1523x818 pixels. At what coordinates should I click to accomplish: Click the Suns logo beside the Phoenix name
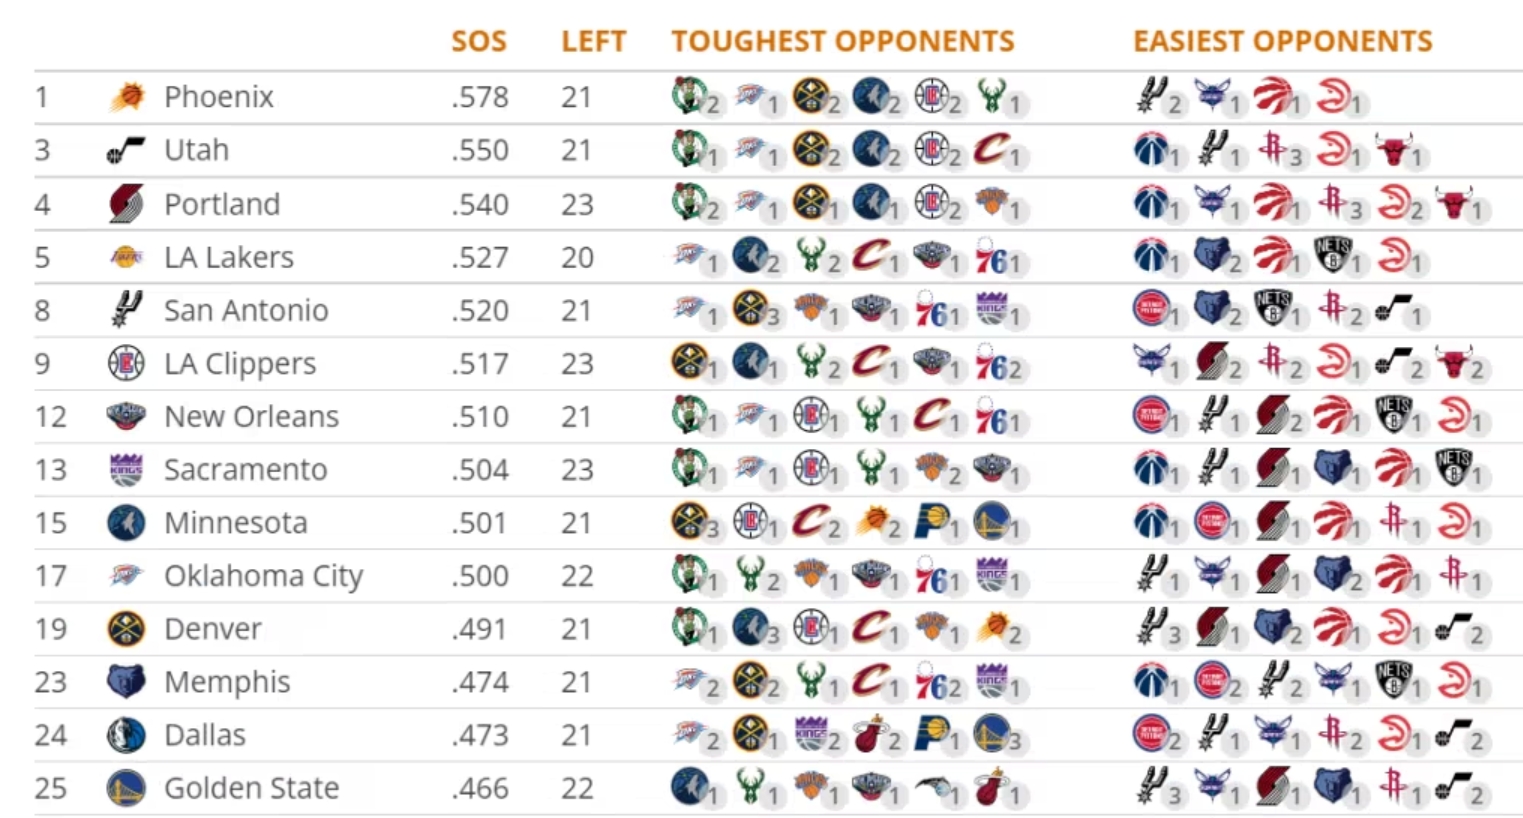tap(127, 97)
